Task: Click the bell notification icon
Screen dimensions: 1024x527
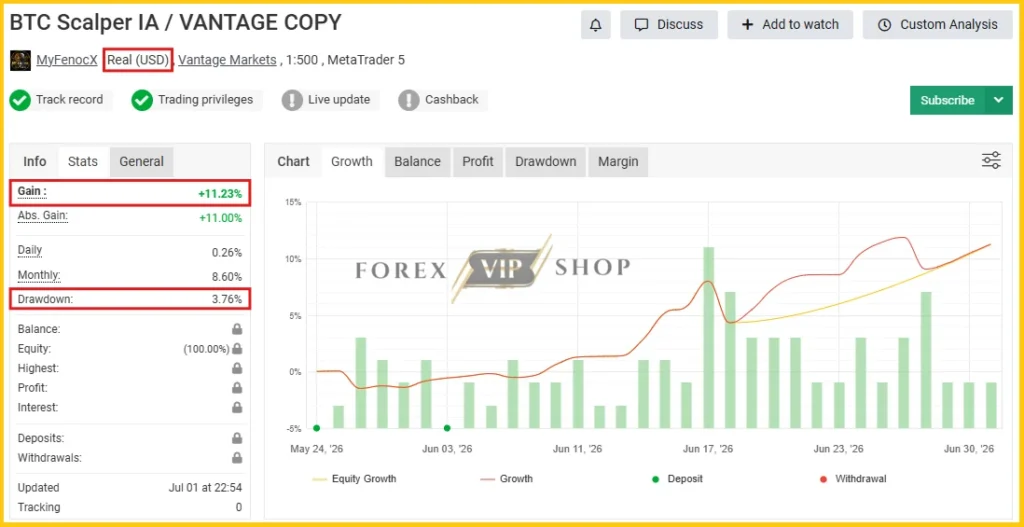Action: pyautogui.click(x=596, y=25)
